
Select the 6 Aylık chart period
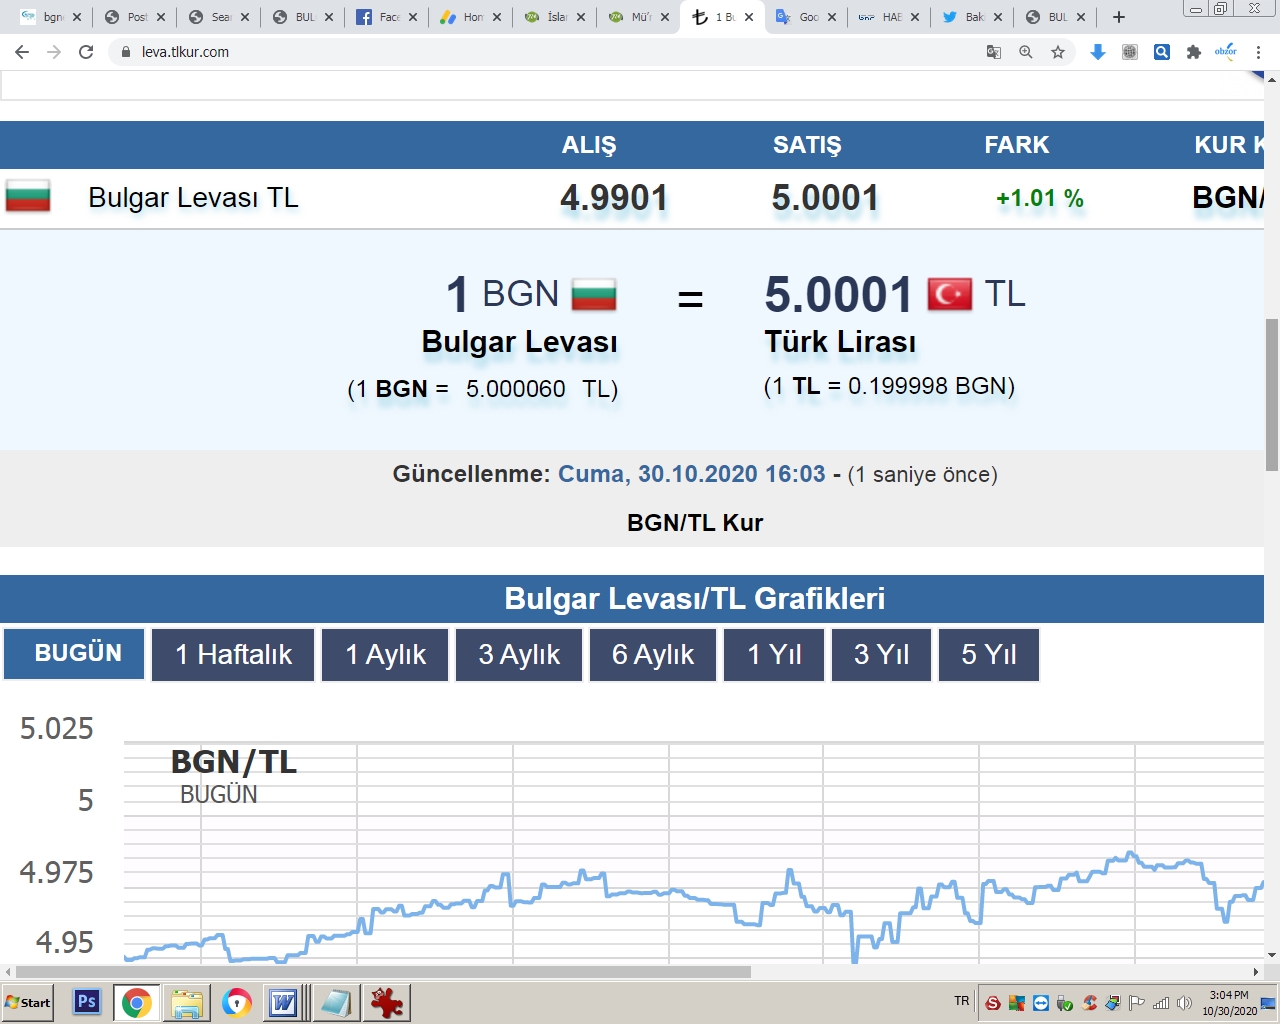click(652, 655)
